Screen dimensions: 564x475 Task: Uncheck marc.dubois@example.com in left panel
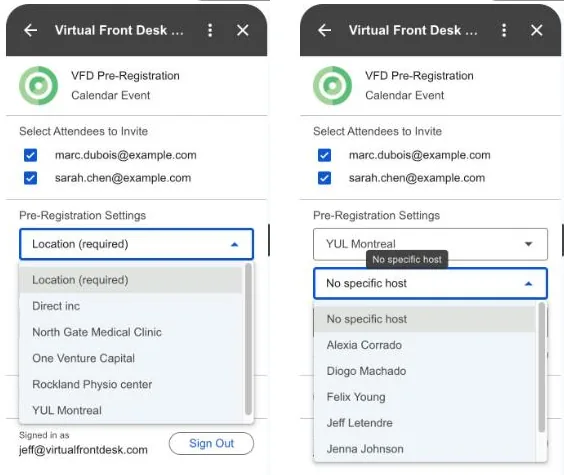[31, 155]
